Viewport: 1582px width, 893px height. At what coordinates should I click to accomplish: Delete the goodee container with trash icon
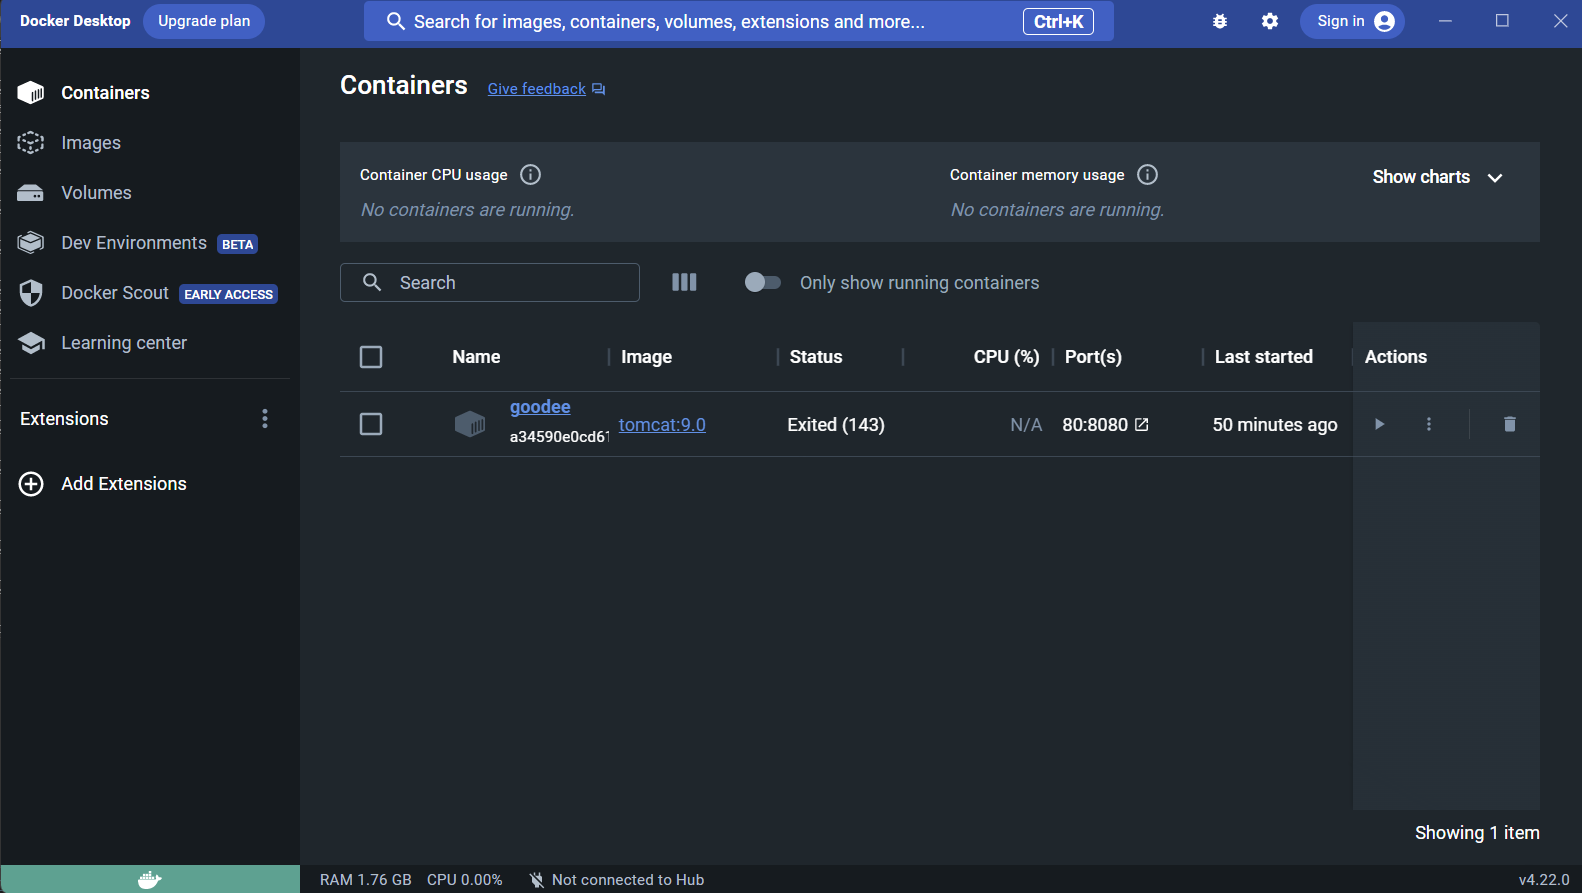pos(1510,424)
